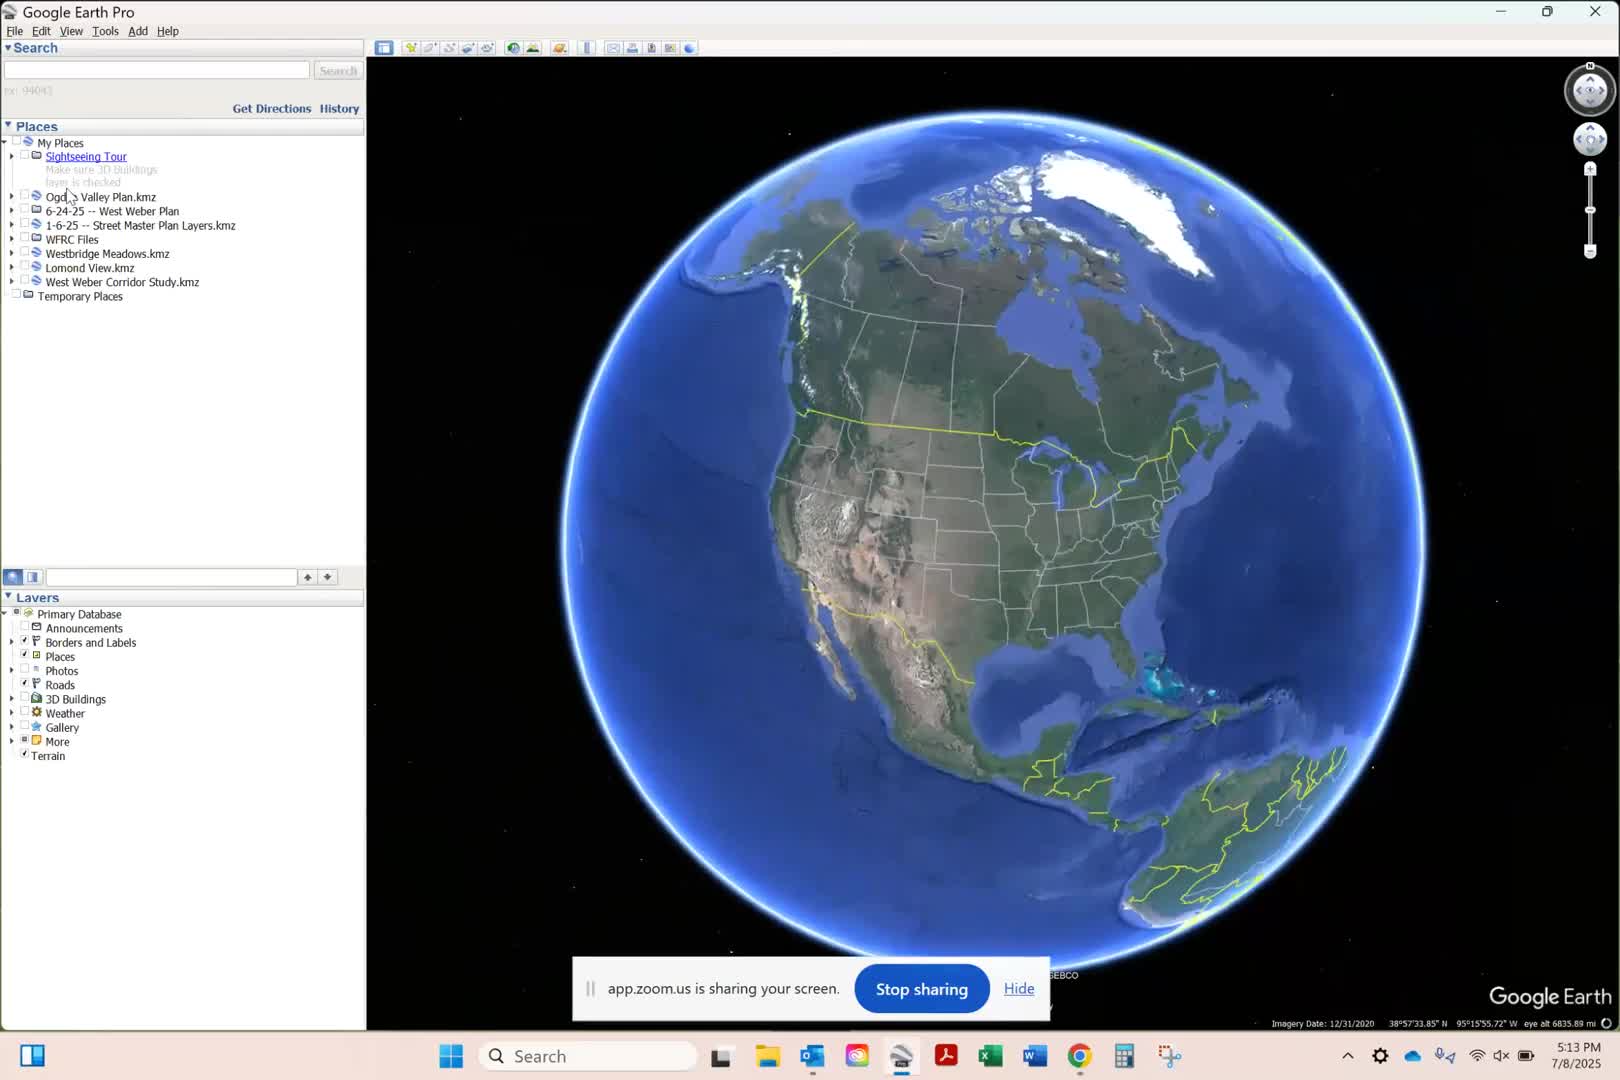Move selected place down with arrow button
This screenshot has width=1620, height=1080.
click(327, 577)
